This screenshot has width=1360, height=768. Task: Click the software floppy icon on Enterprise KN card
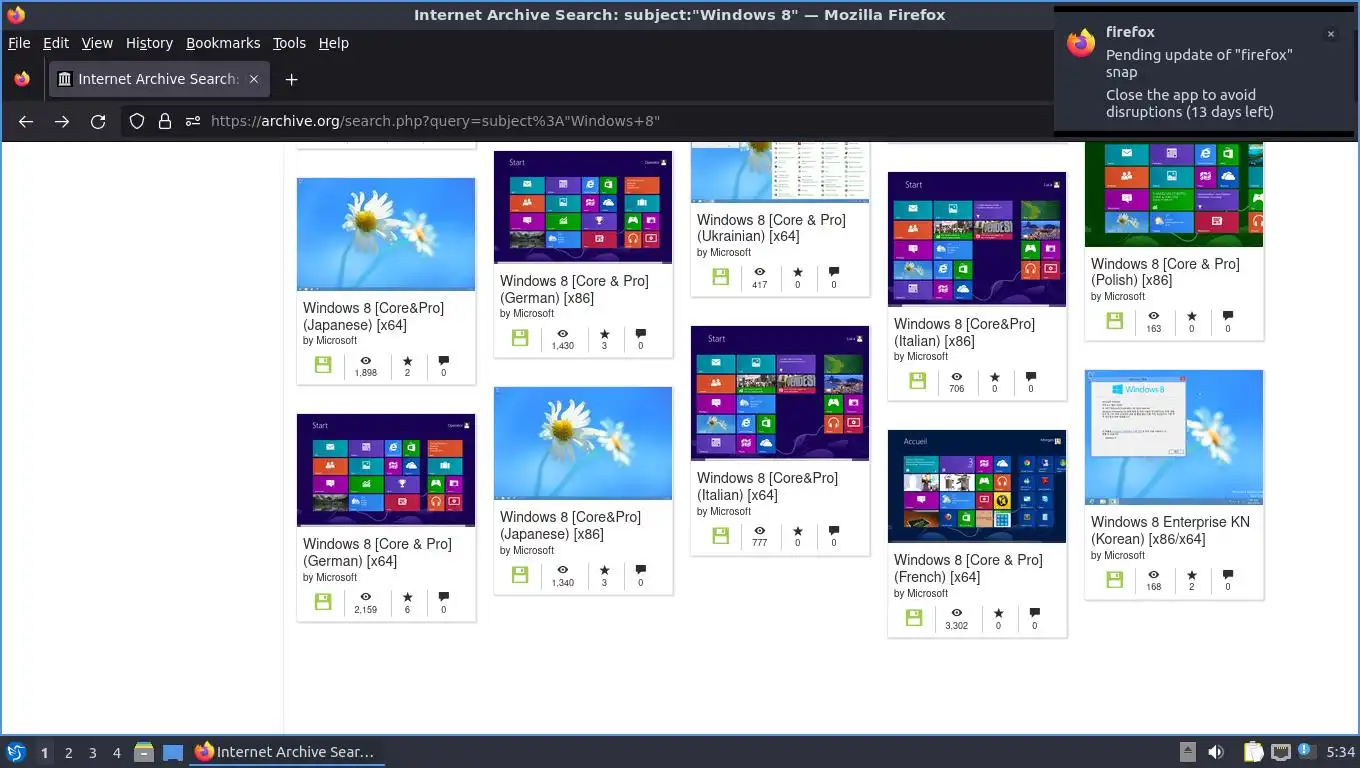point(1115,579)
